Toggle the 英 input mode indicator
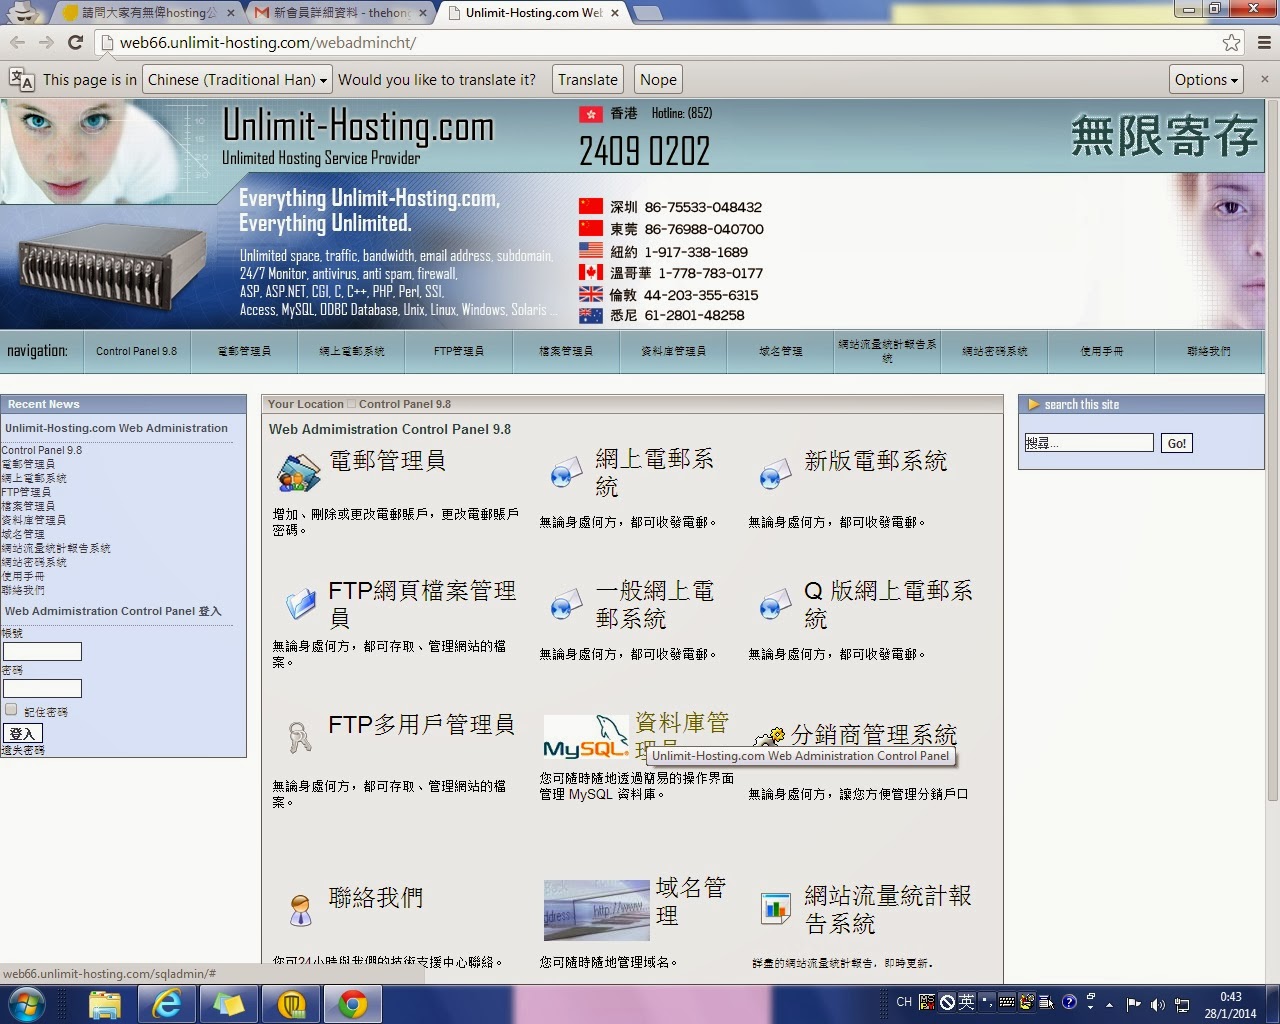The height and width of the screenshot is (1024, 1280). point(966,1001)
